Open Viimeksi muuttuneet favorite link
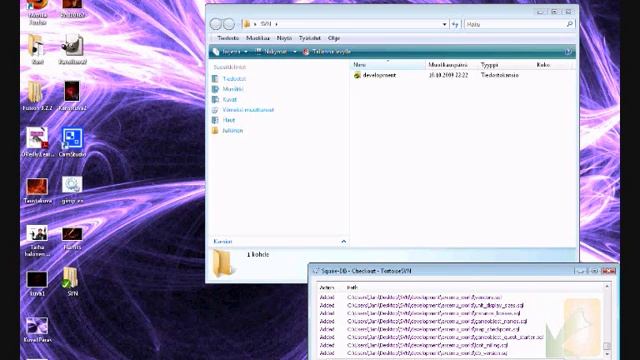Viewport: 640px width, 360px height. 248,110
